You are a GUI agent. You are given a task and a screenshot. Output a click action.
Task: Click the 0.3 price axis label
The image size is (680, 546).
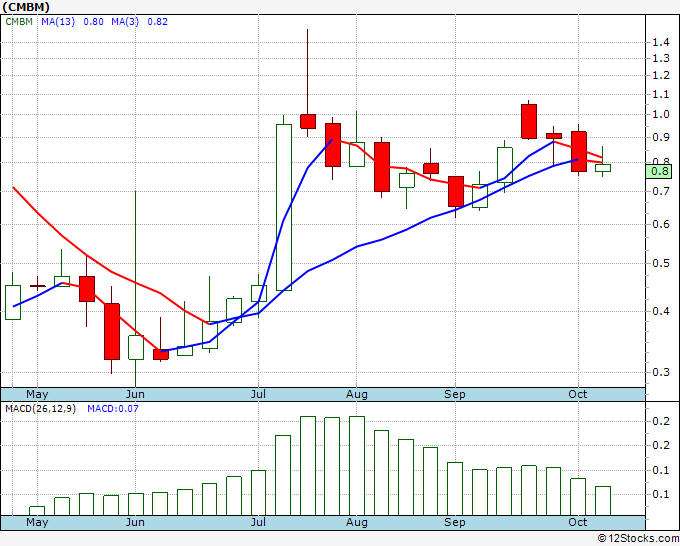tap(660, 372)
